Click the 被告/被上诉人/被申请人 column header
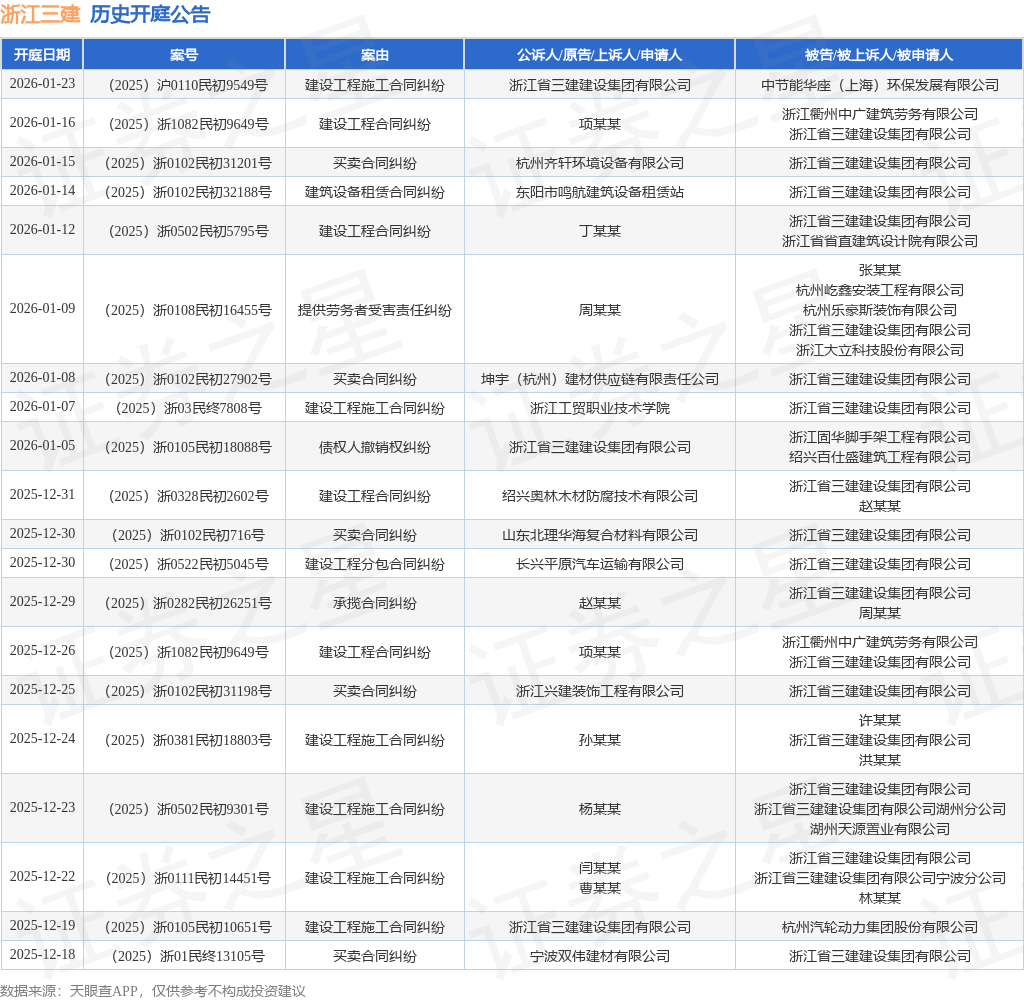 [x=879, y=55]
